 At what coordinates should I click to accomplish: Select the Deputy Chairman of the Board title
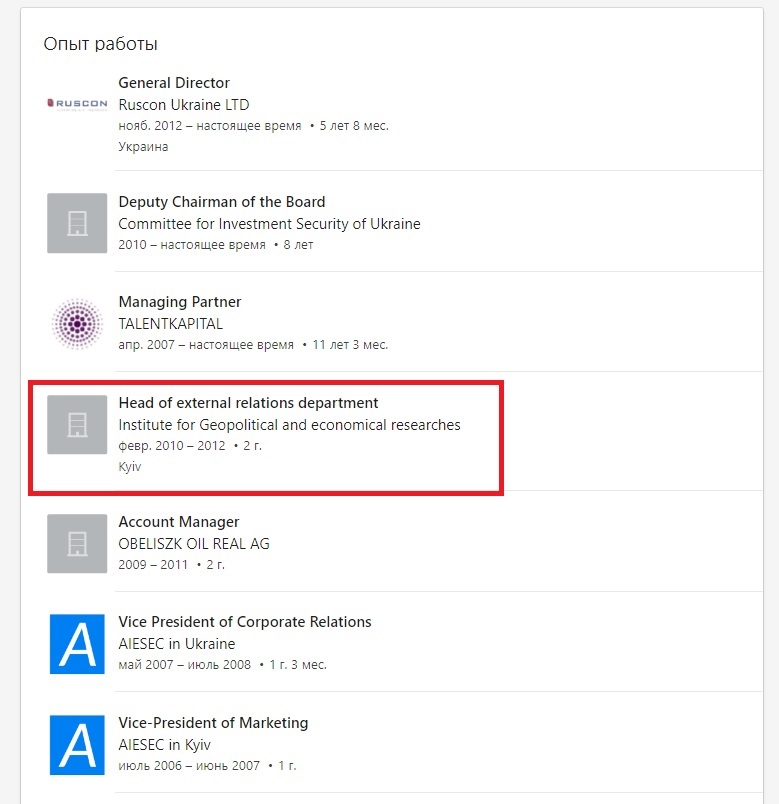(x=222, y=202)
